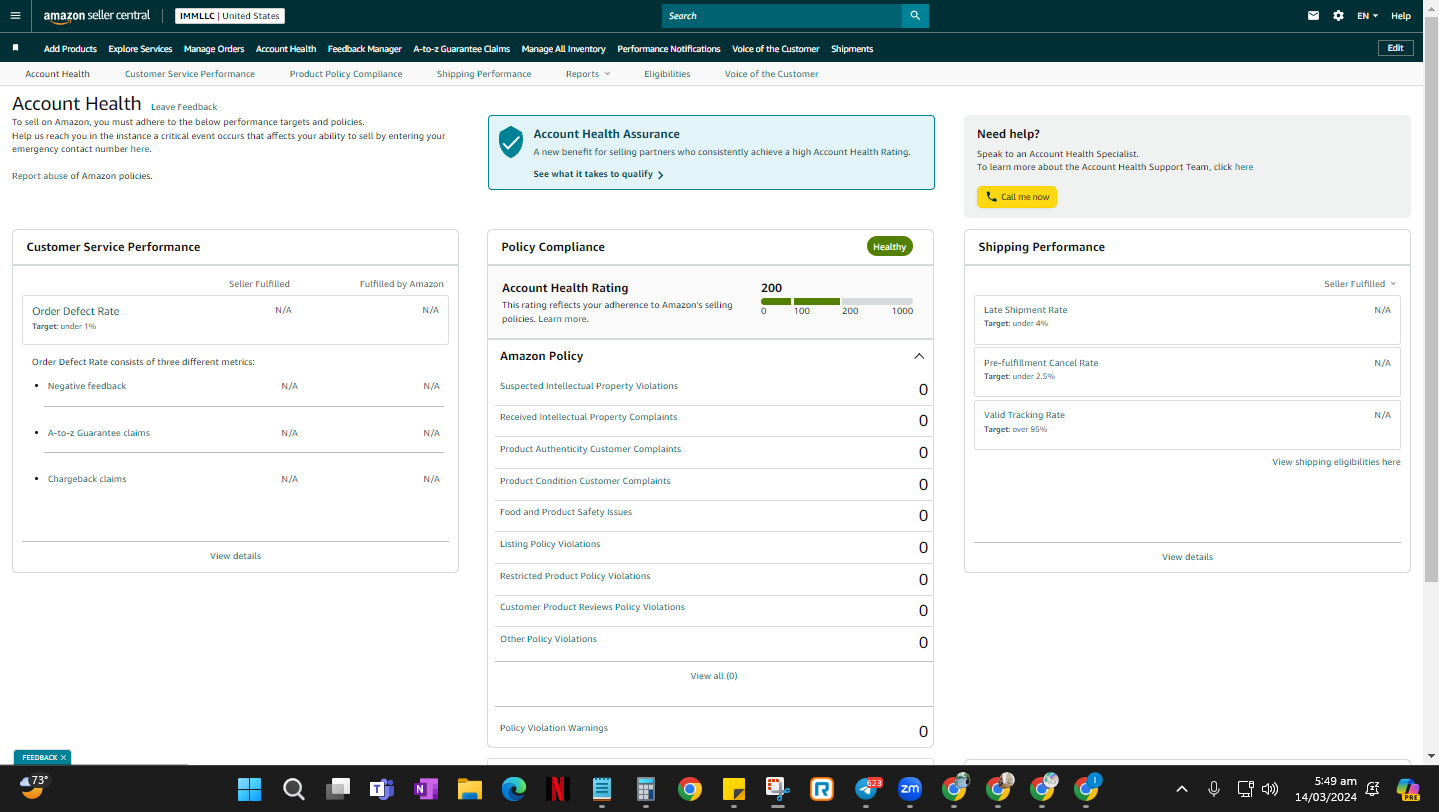Click See what it takes to qualify

(598, 174)
